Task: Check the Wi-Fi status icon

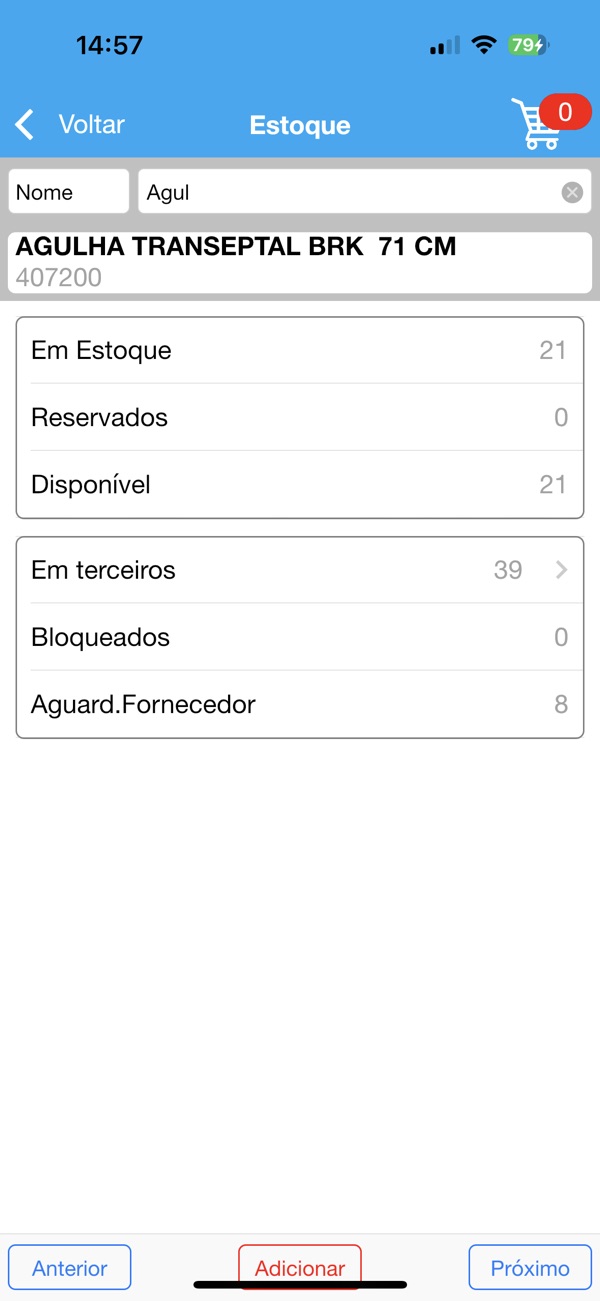Action: (484, 45)
